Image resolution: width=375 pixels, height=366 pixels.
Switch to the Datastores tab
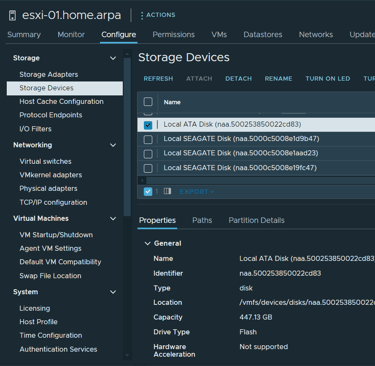263,35
